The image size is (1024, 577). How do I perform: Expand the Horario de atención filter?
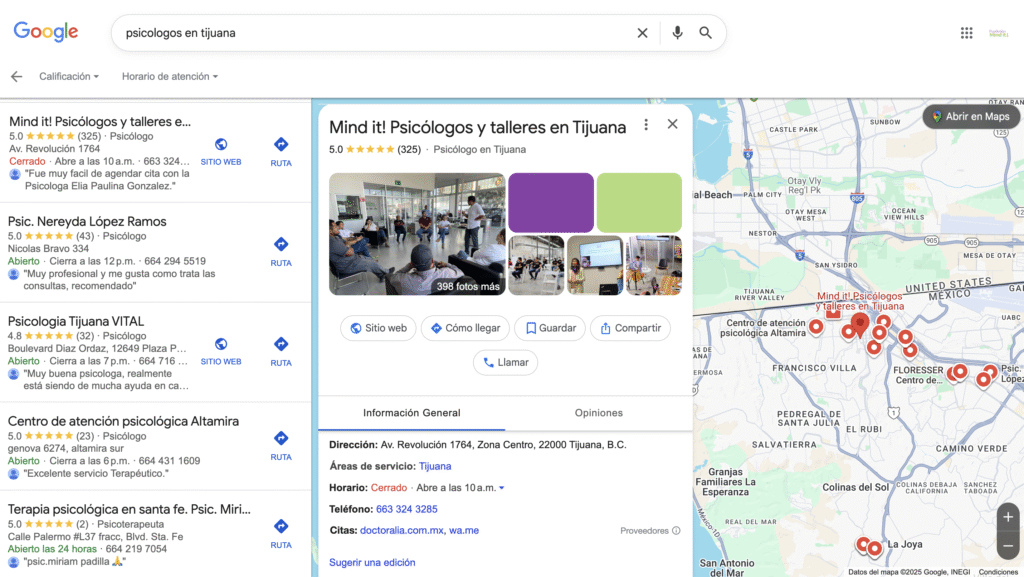click(169, 76)
